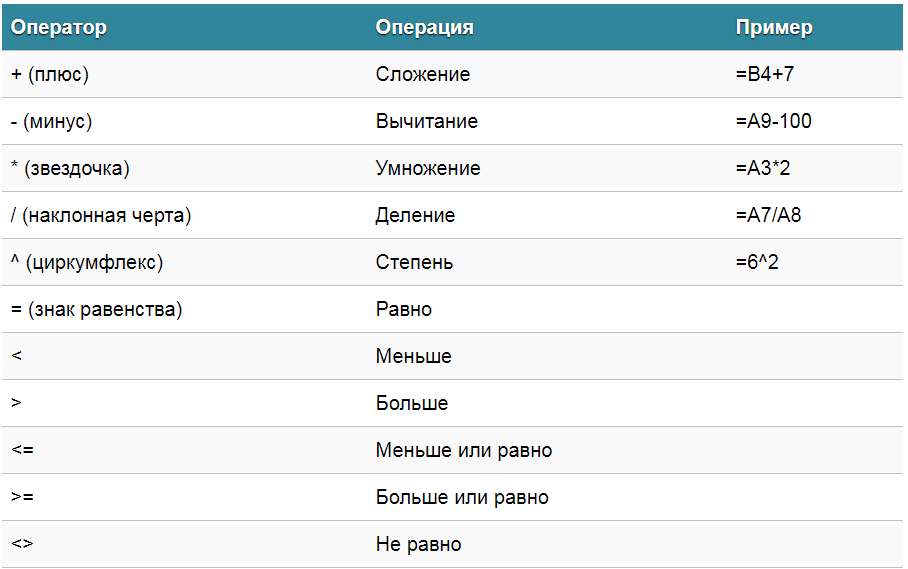Click the '<>' not-equal operator symbol

pyautogui.click(x=22, y=544)
